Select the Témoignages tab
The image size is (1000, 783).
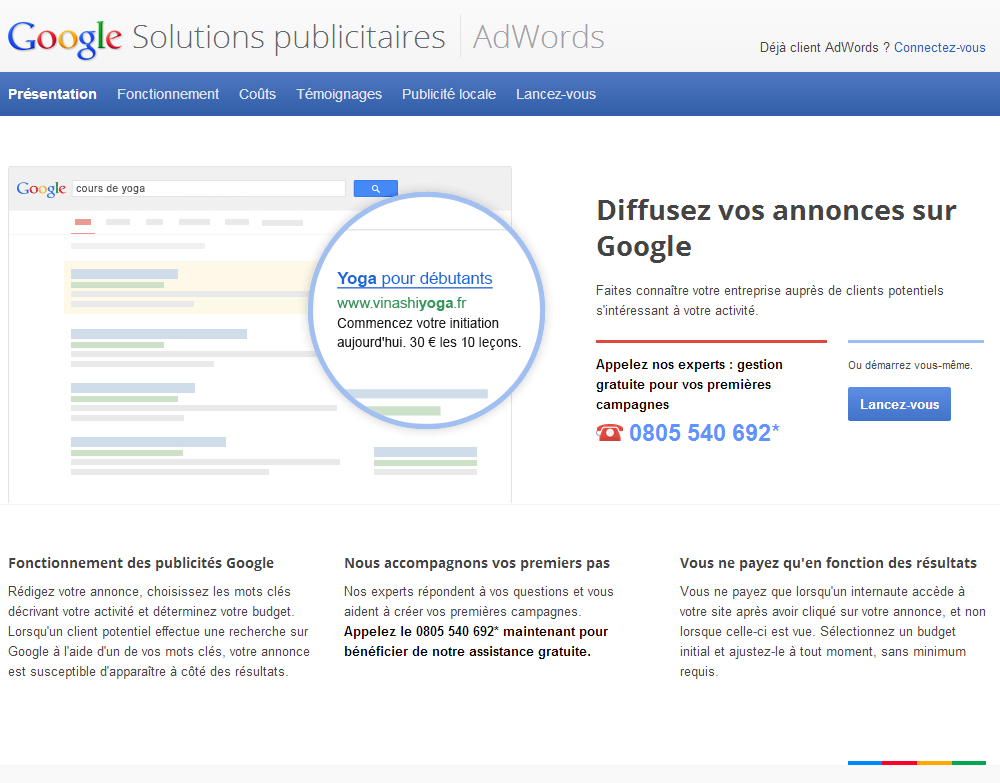pos(339,94)
